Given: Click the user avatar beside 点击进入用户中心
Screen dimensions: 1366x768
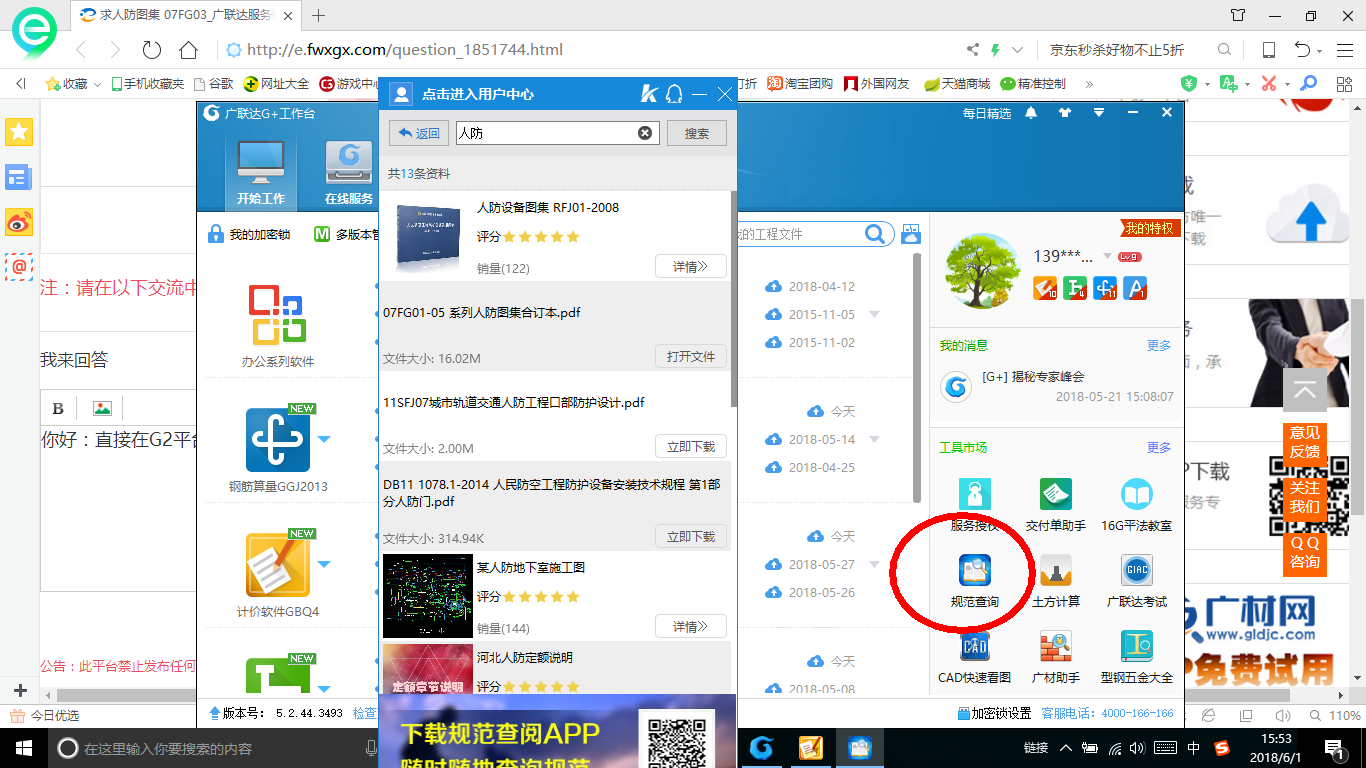Looking at the screenshot, I should [x=401, y=94].
